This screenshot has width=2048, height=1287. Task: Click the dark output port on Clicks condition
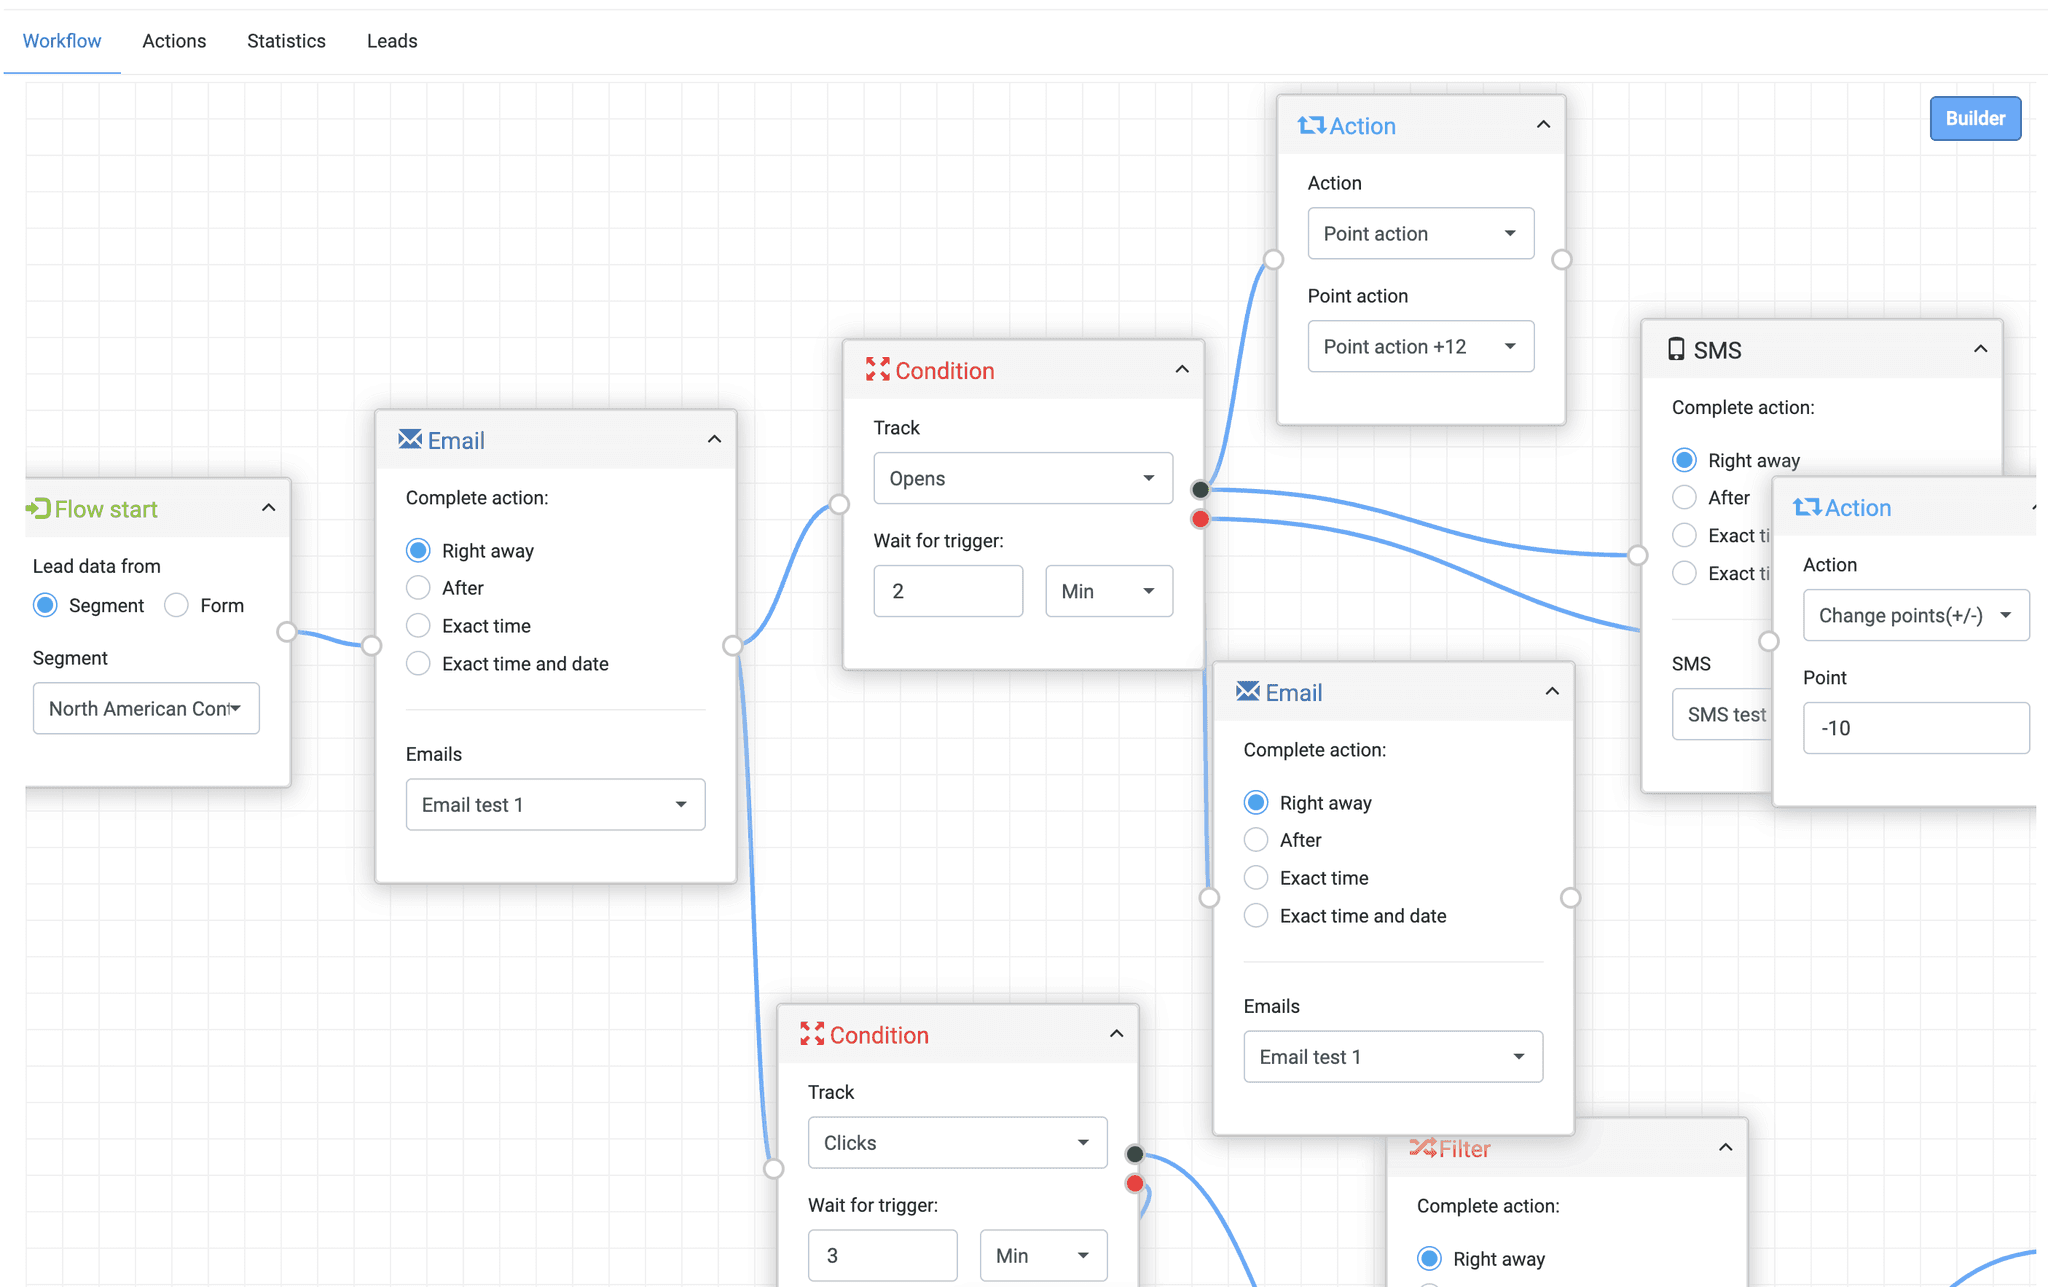[x=1134, y=1154]
